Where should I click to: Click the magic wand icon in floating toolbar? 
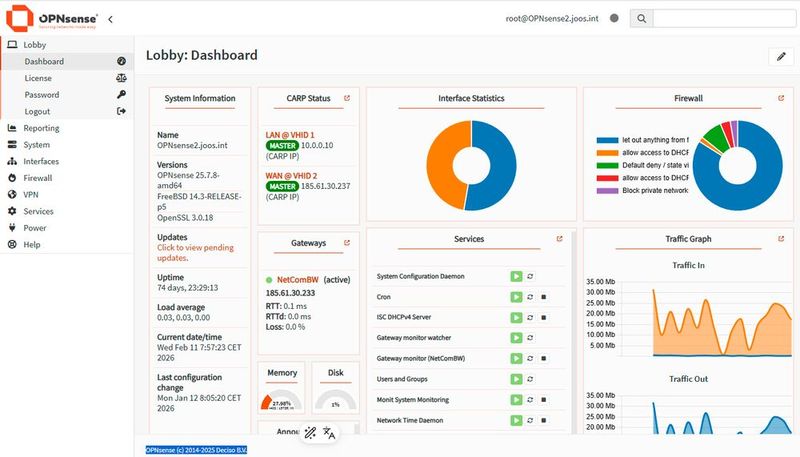coord(310,433)
